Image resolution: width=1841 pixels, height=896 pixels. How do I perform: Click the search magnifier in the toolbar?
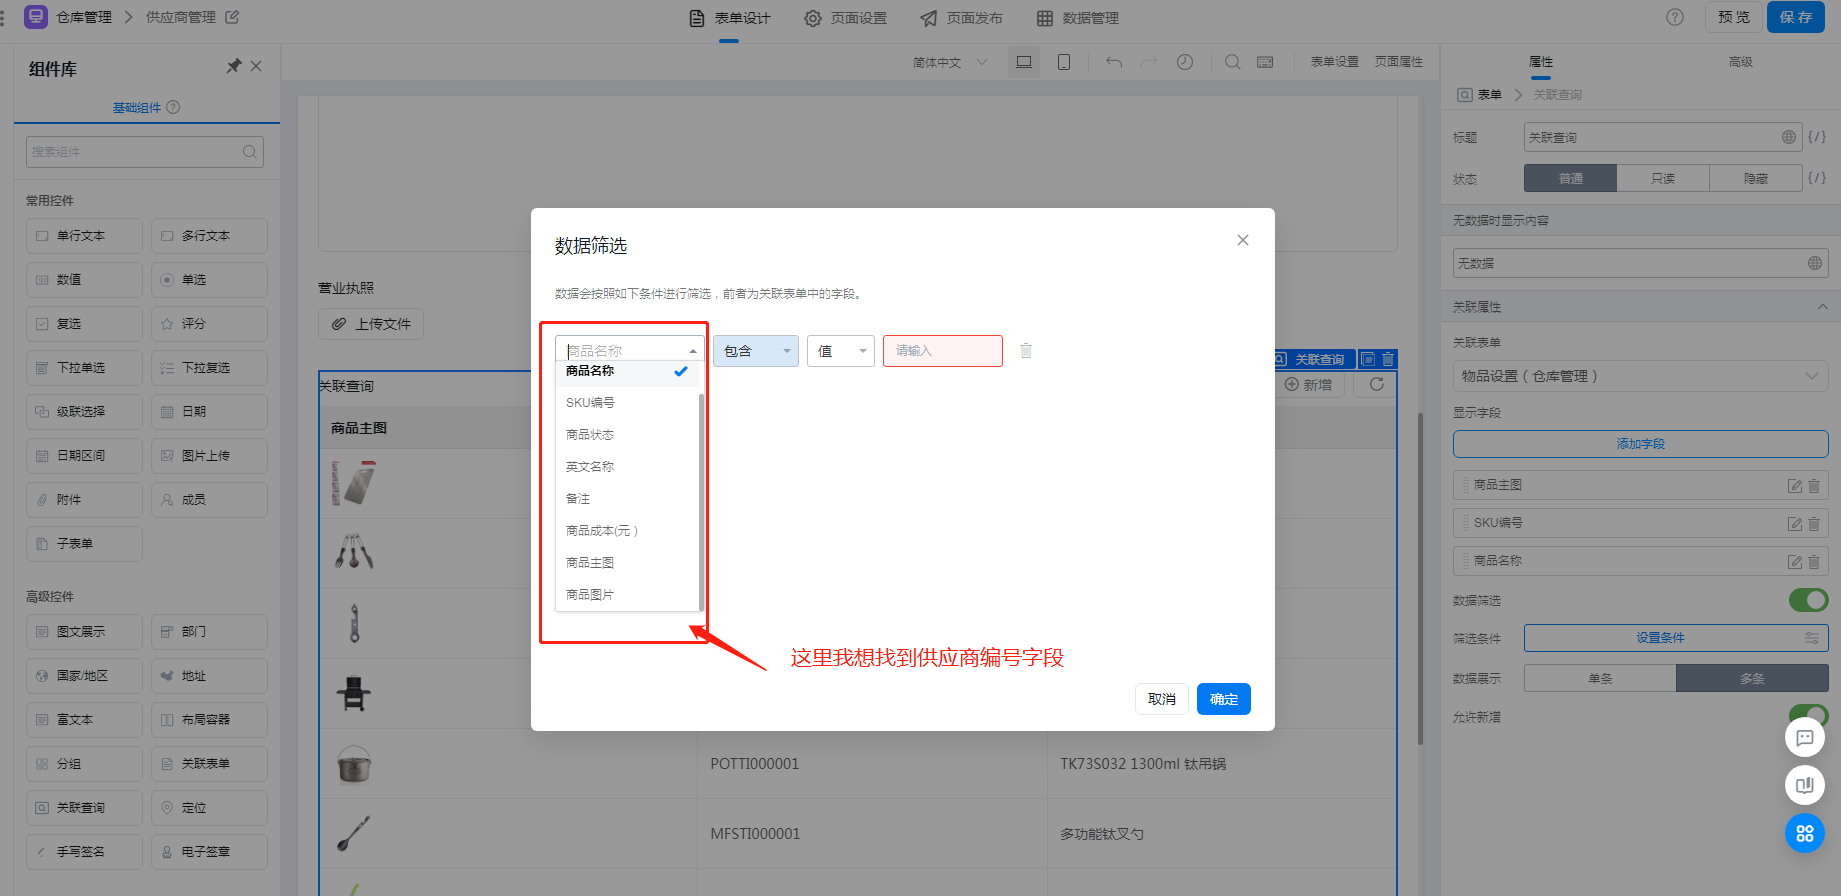(x=1233, y=62)
